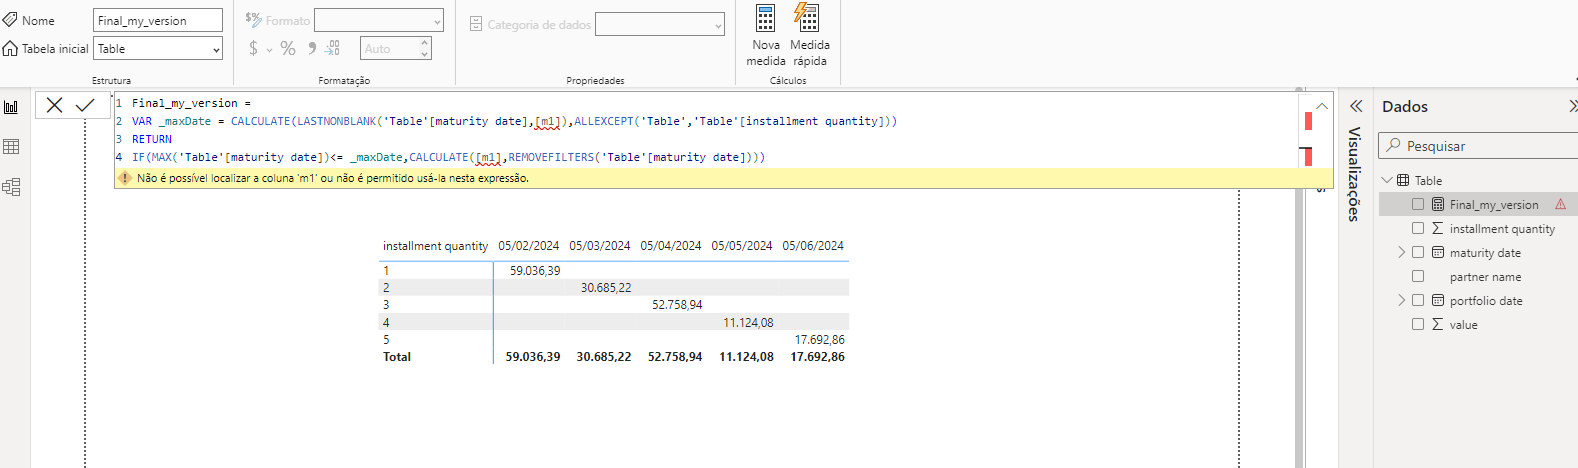Check the partner name field checkbox

pyautogui.click(x=1418, y=276)
